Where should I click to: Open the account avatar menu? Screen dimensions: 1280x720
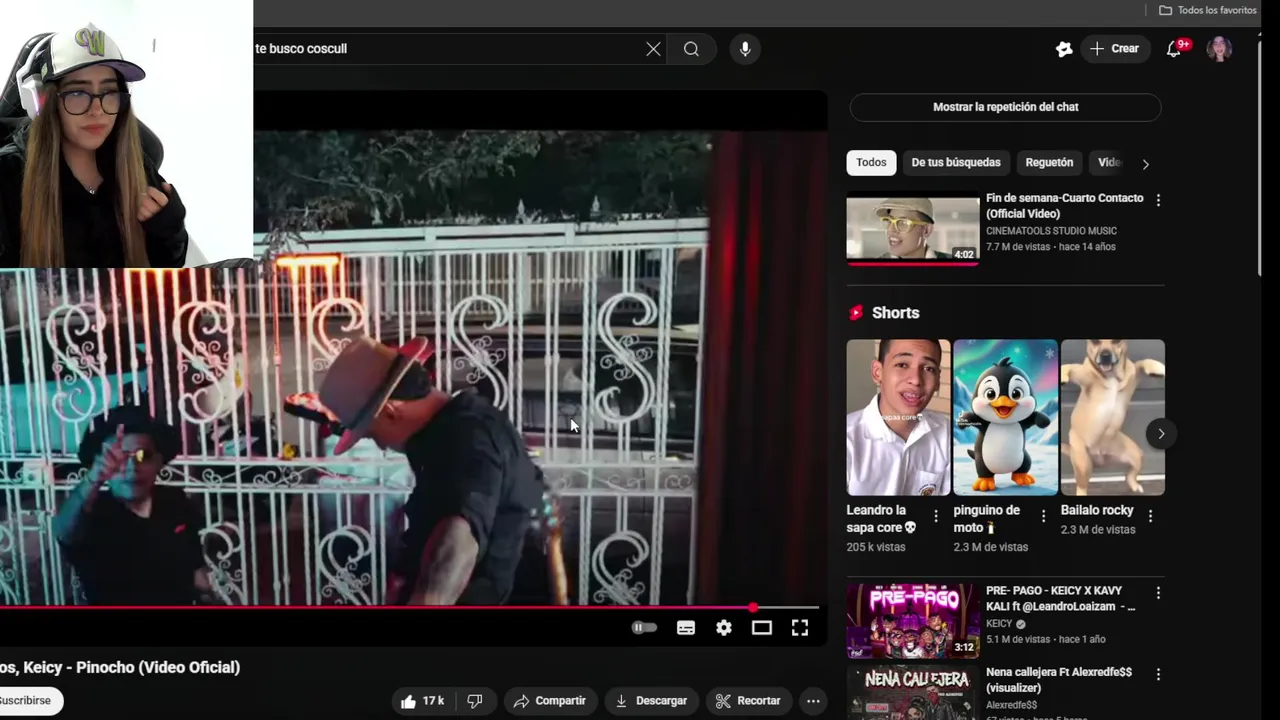(1219, 49)
